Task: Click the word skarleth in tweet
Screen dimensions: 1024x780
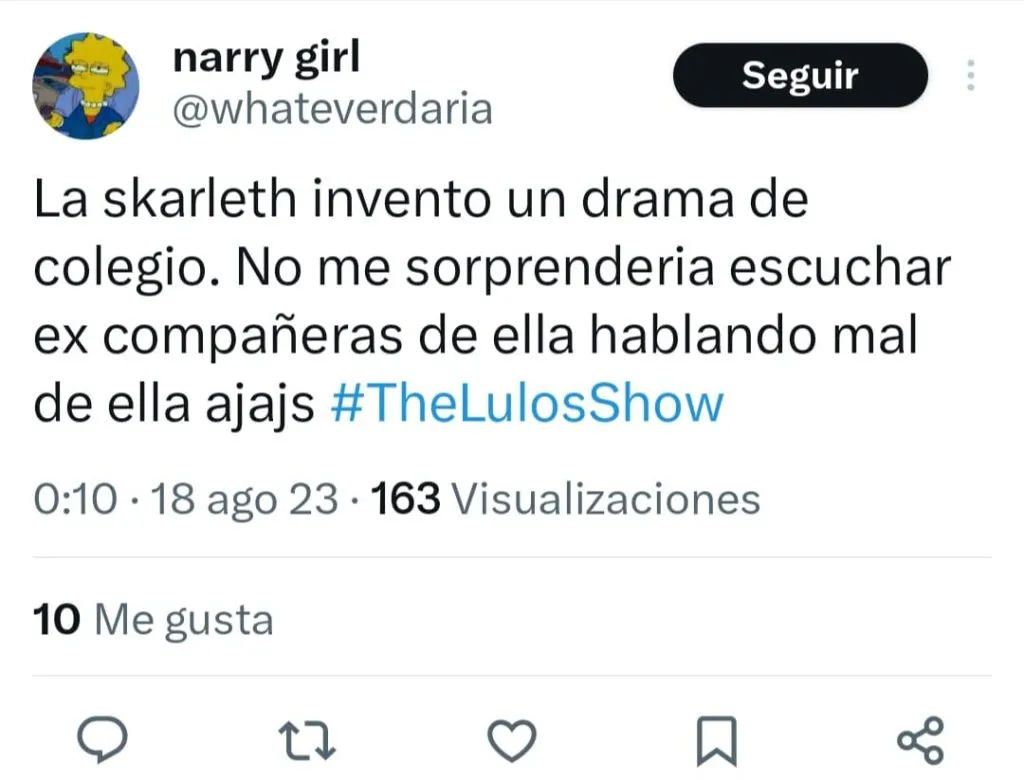Action: 200,199
